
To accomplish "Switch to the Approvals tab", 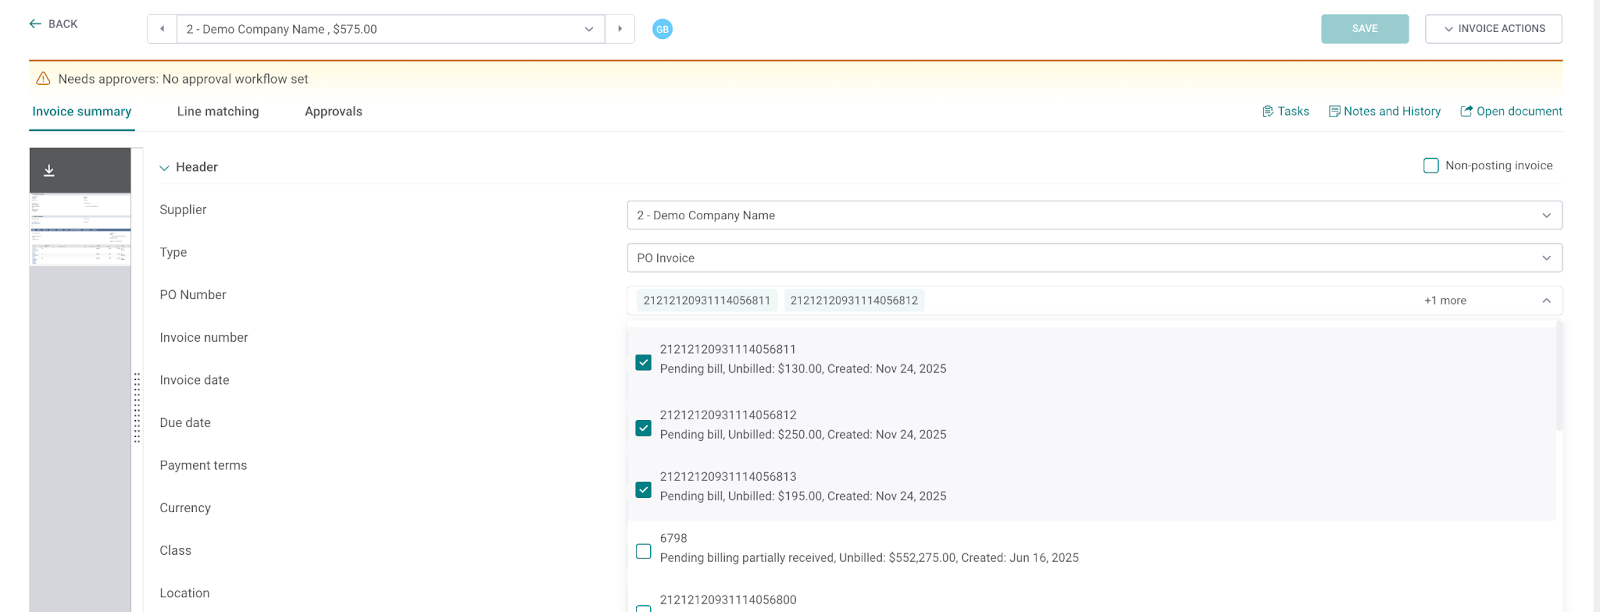I will tap(333, 112).
